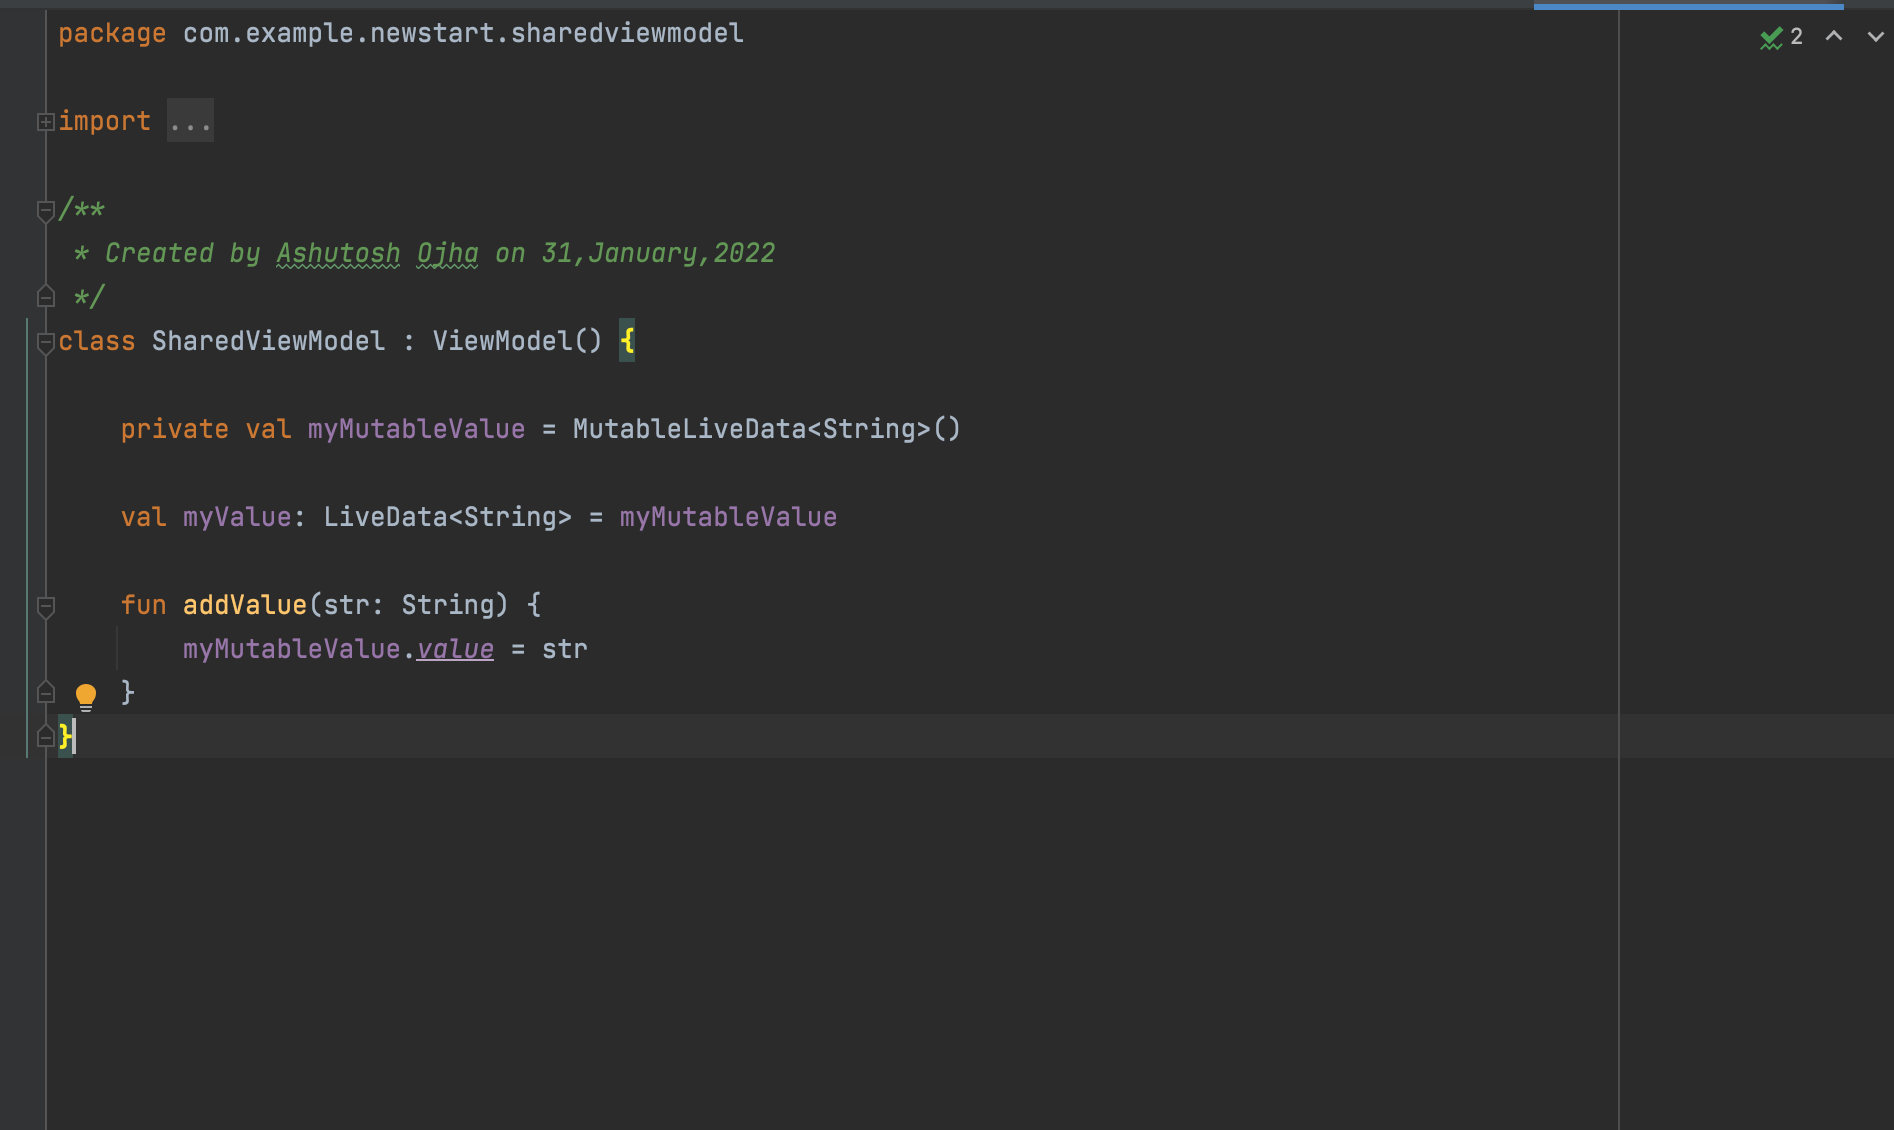Click the blue marker in the top scrollbar stripe
Screen dimensions: 1894x1130
[x=1688, y=6]
